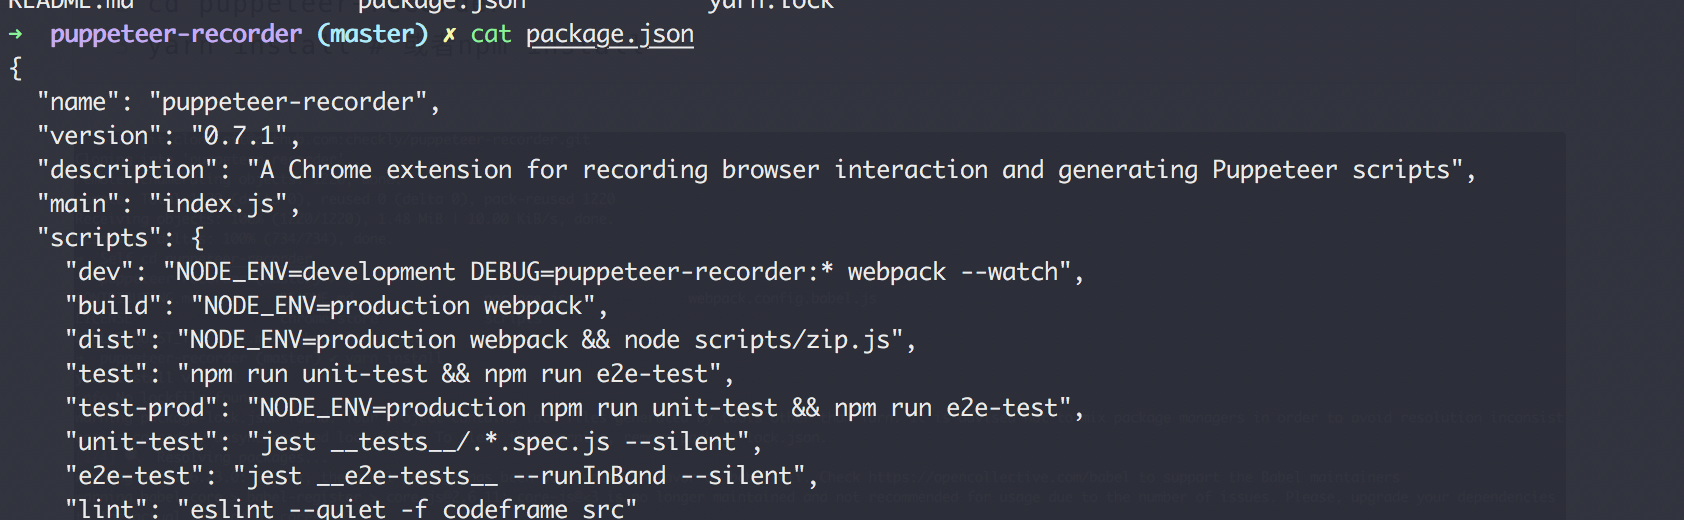Click the opening curly brace line

[x=15, y=68]
